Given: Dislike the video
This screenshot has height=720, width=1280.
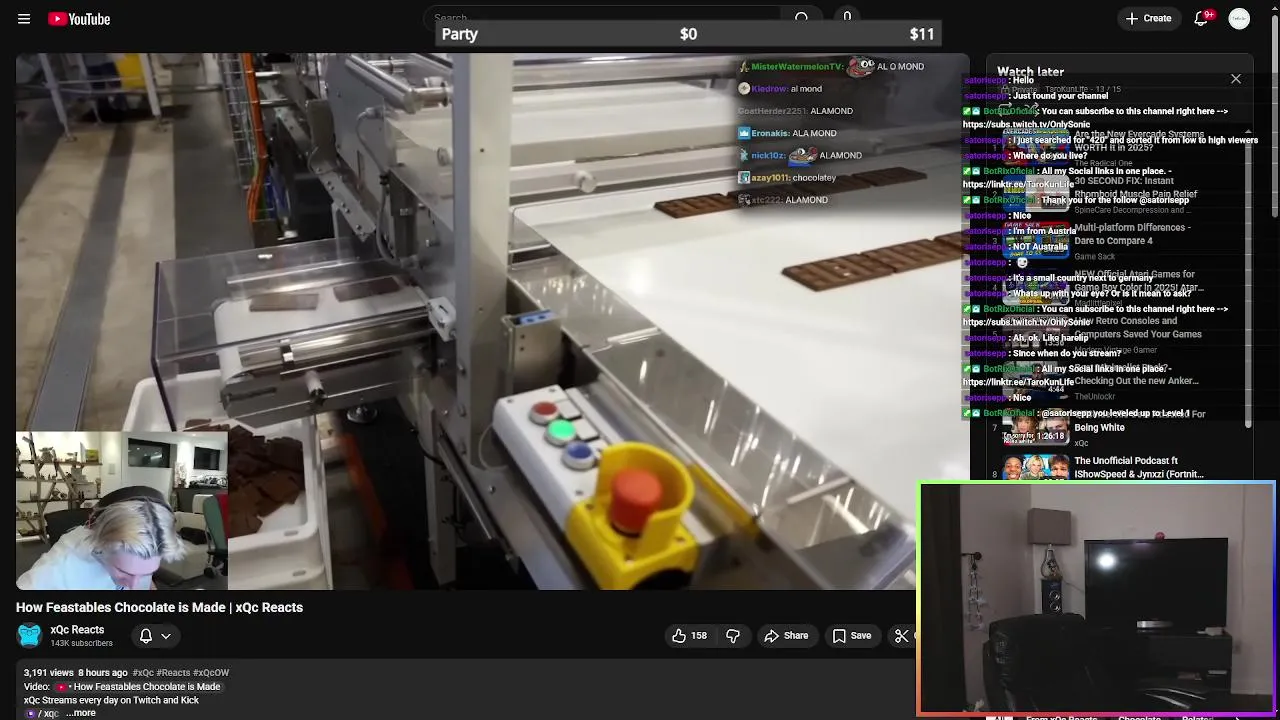Looking at the screenshot, I should (733, 636).
